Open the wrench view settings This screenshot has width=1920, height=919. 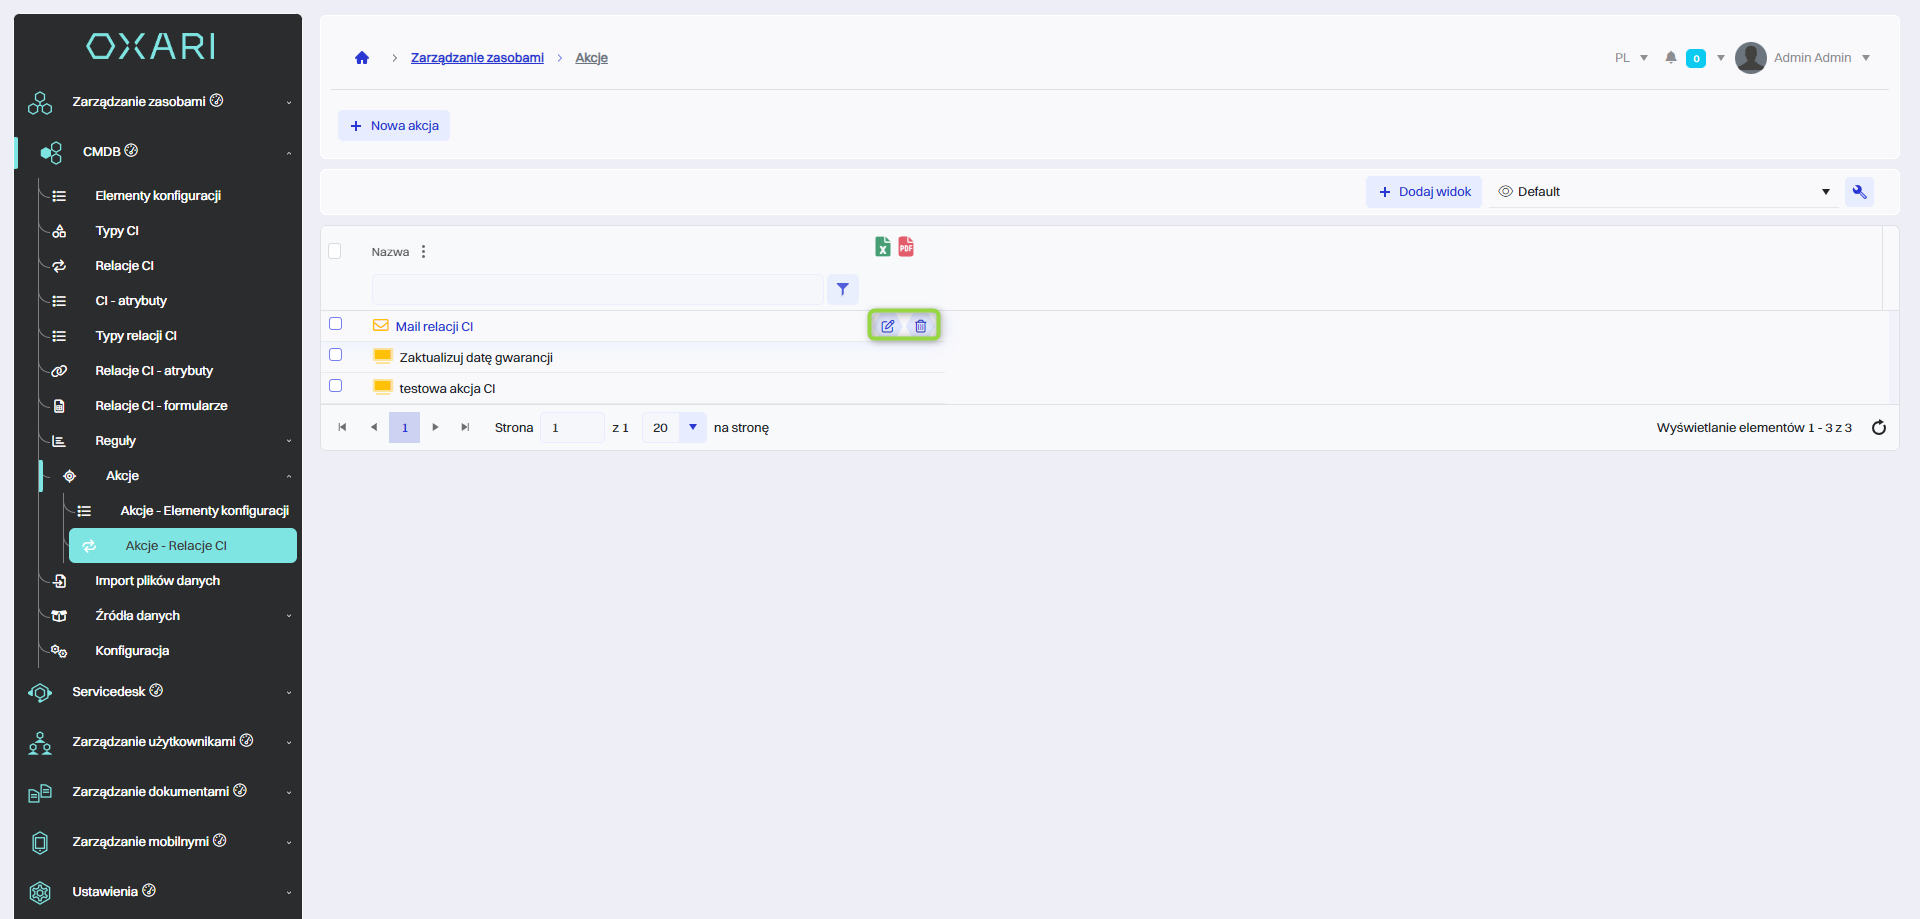point(1859,192)
